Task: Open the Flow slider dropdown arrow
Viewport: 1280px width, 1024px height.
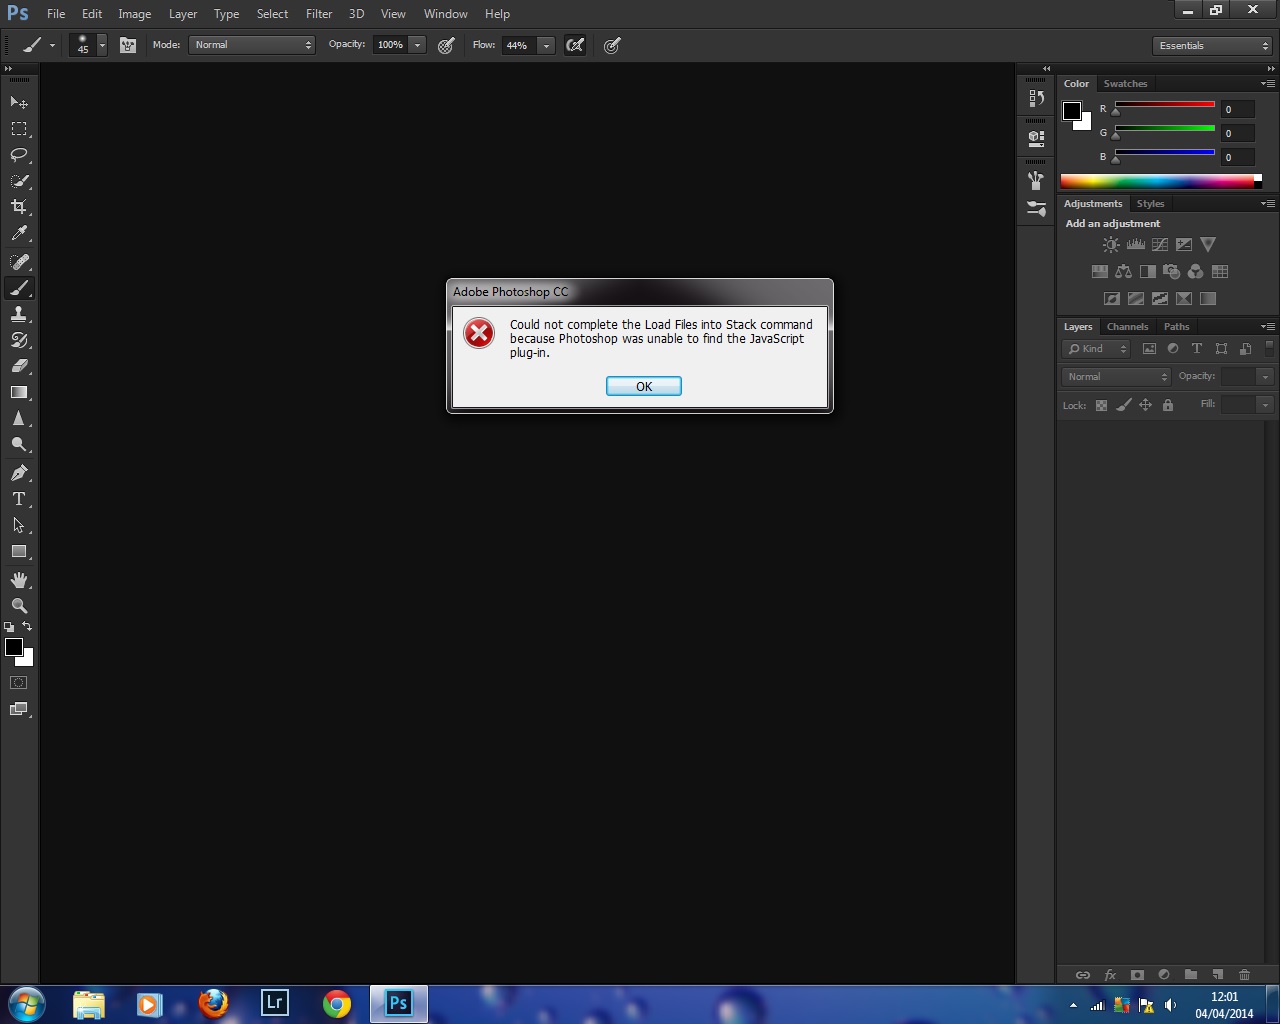Action: tap(546, 45)
